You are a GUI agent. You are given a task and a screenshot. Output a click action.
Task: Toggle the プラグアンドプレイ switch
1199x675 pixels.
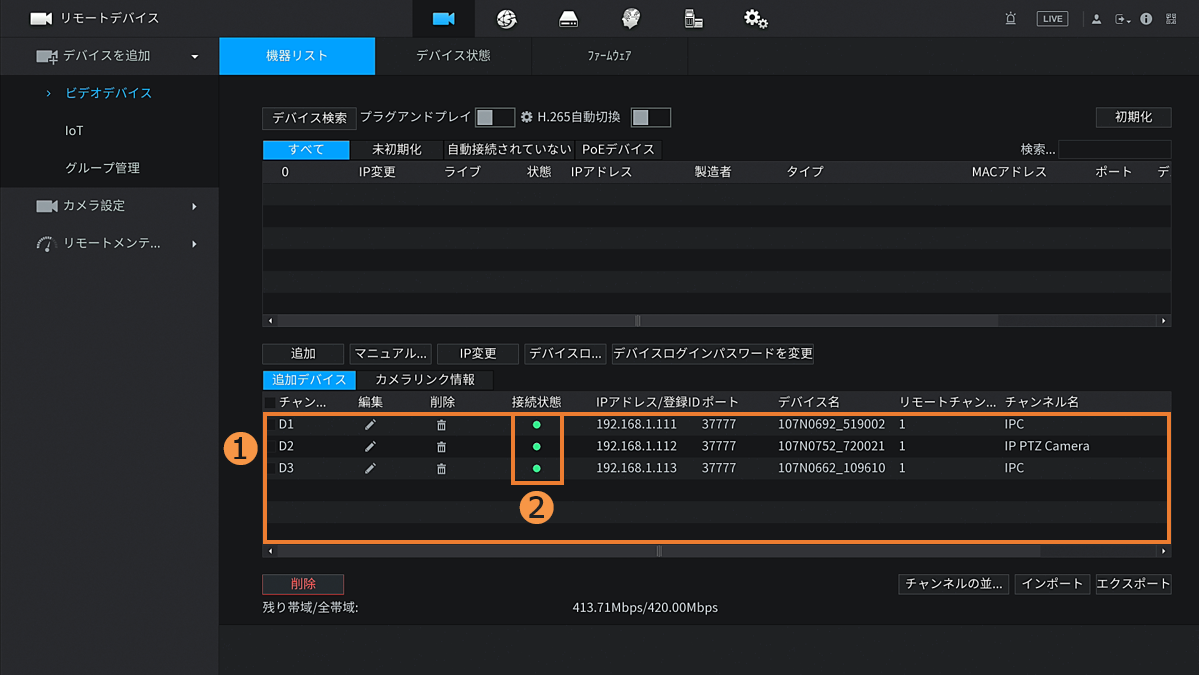495,118
